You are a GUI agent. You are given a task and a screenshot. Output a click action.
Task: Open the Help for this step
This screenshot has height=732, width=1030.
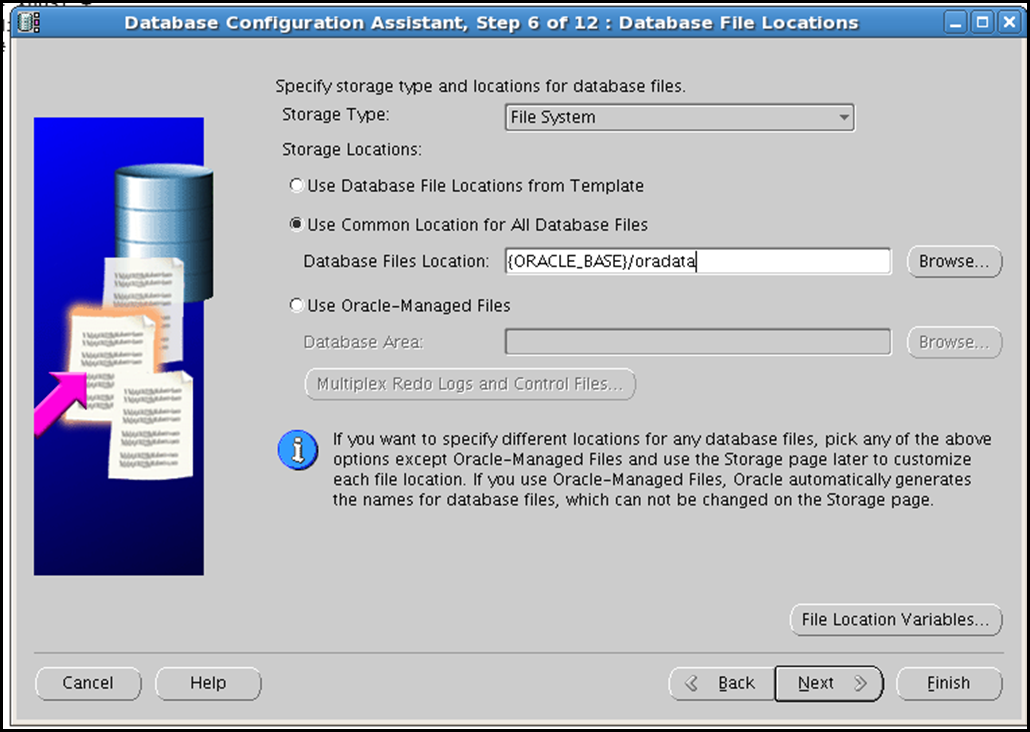pos(208,683)
